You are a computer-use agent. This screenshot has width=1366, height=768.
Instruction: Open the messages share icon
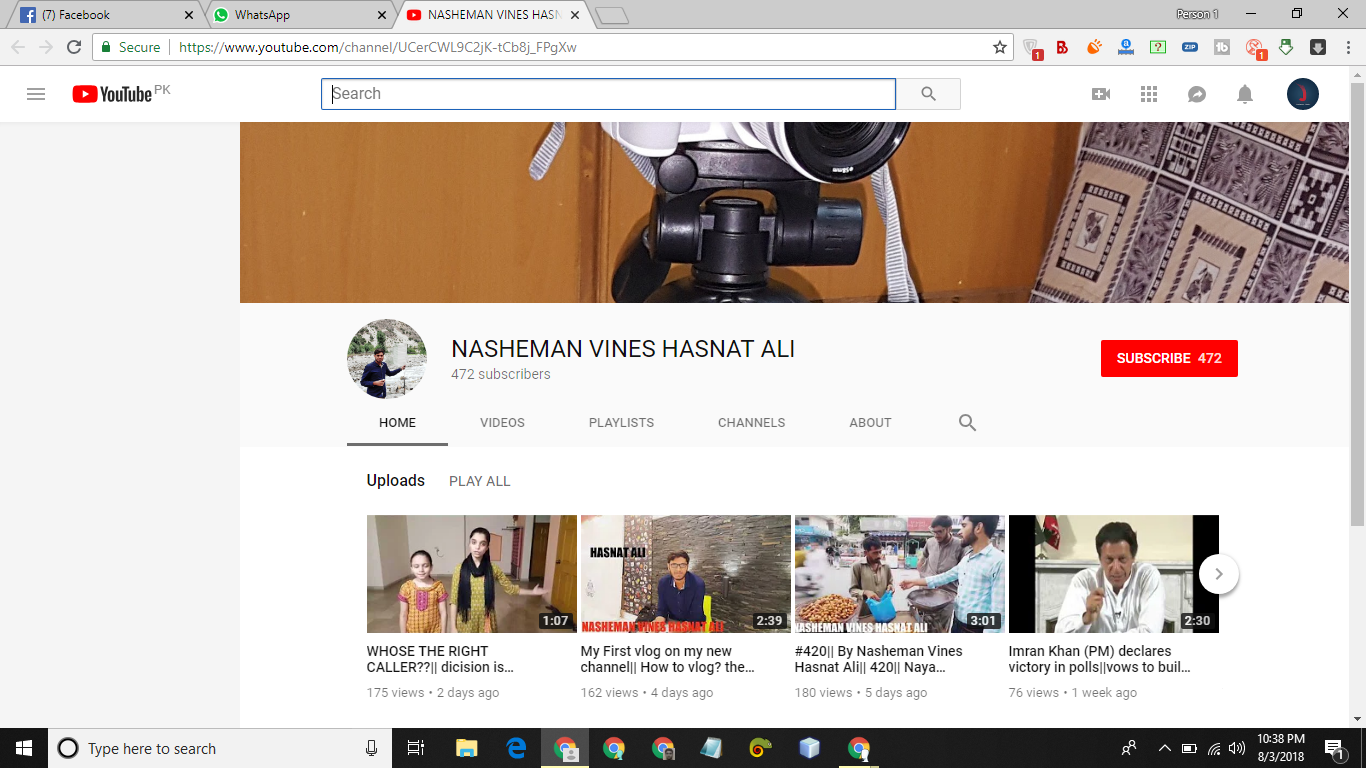1196,94
